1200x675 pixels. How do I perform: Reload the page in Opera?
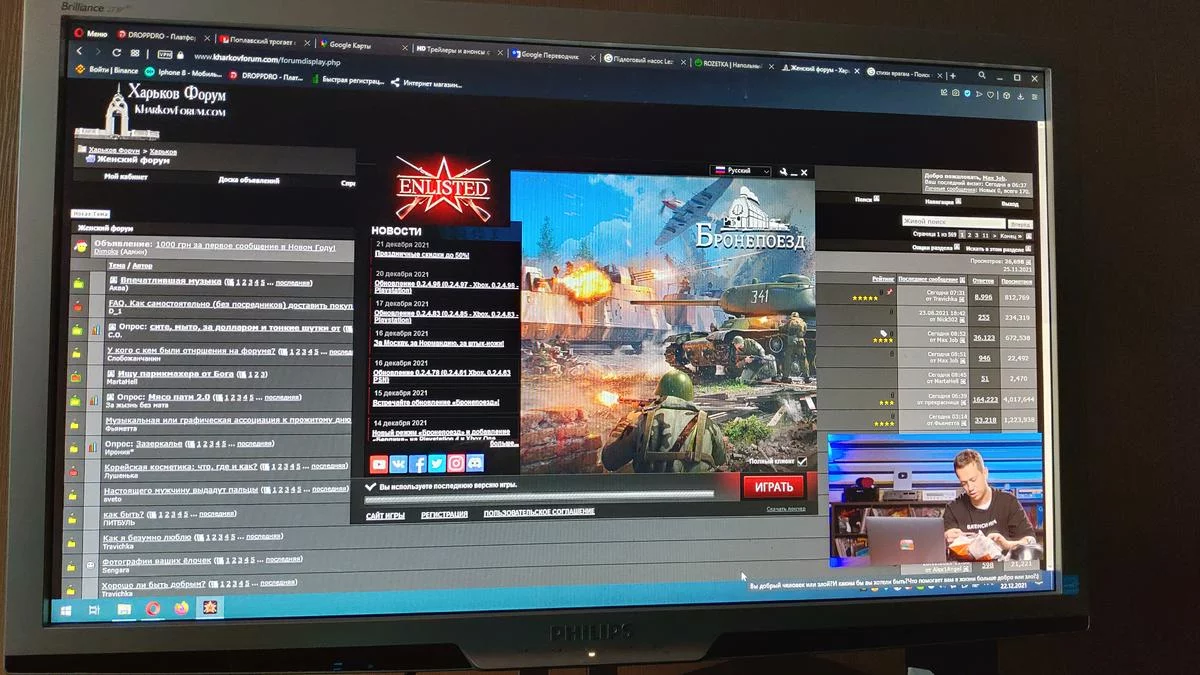(118, 52)
